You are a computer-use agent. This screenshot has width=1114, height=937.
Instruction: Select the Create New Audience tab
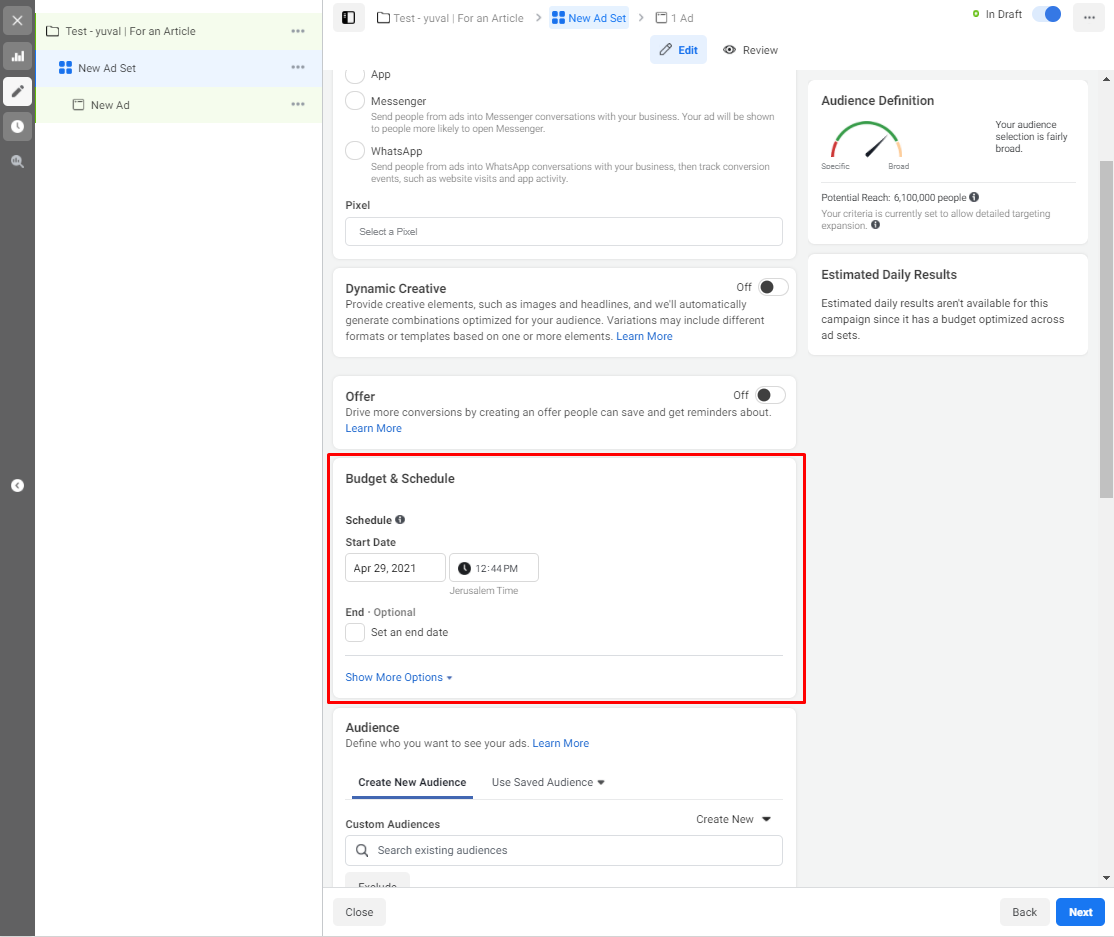[412, 782]
